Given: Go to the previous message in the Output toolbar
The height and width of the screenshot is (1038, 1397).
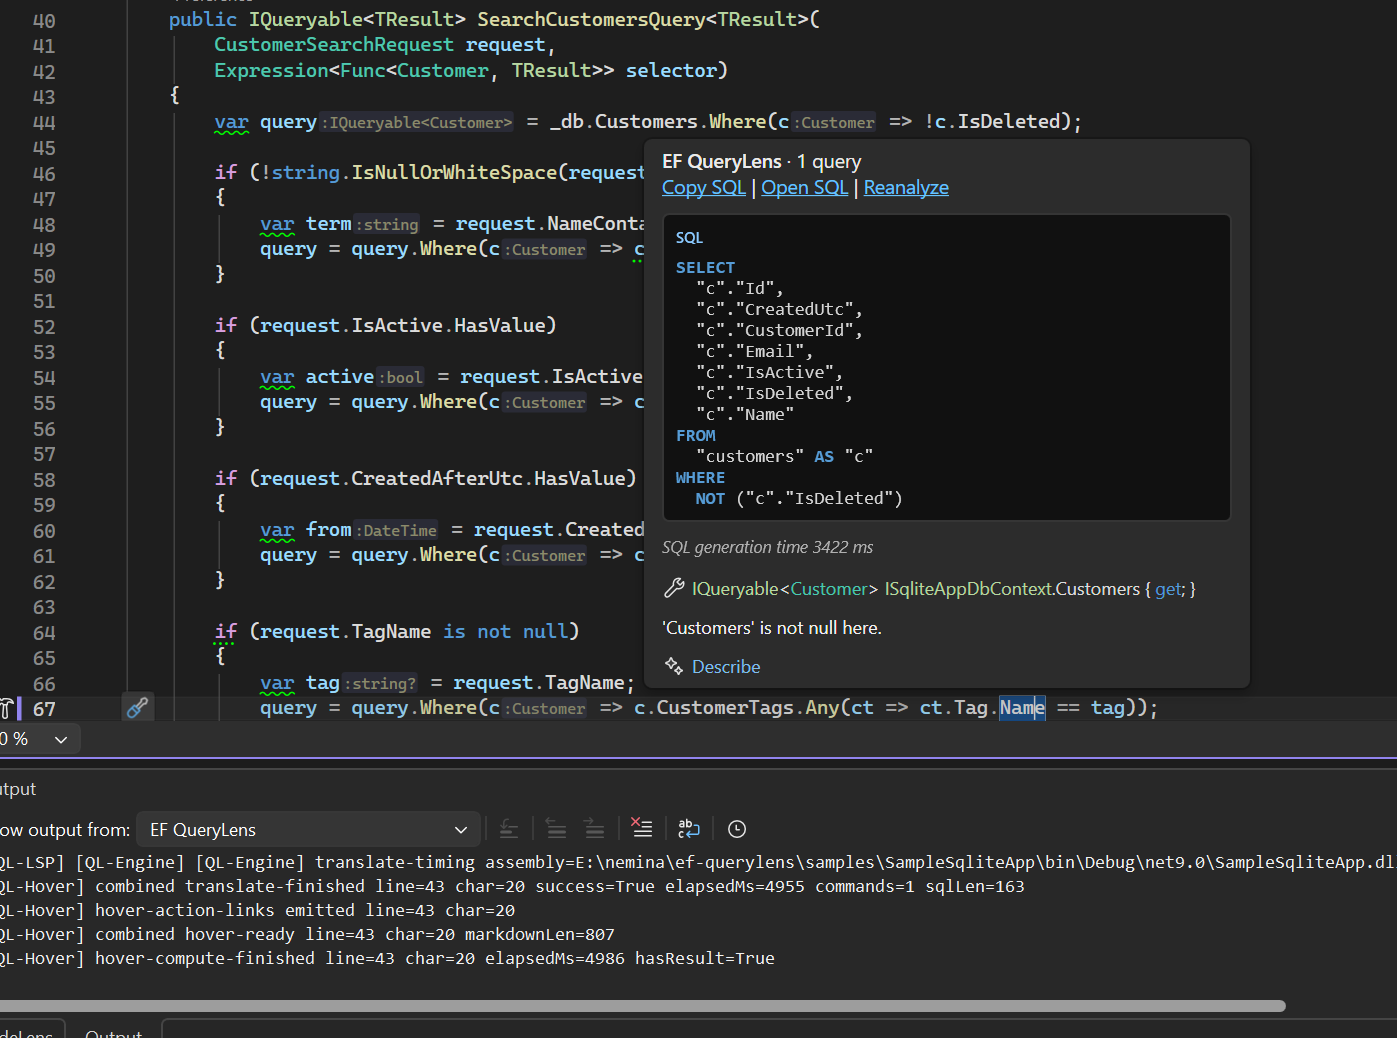Looking at the screenshot, I should [x=556, y=829].
